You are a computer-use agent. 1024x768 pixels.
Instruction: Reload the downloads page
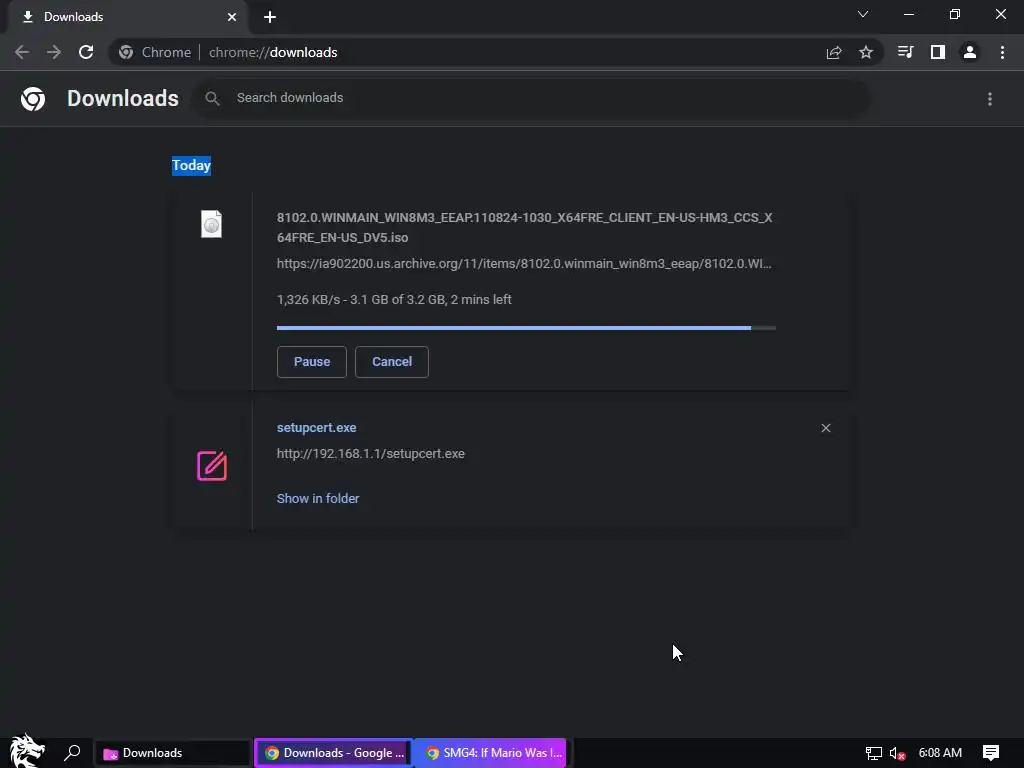[x=86, y=52]
